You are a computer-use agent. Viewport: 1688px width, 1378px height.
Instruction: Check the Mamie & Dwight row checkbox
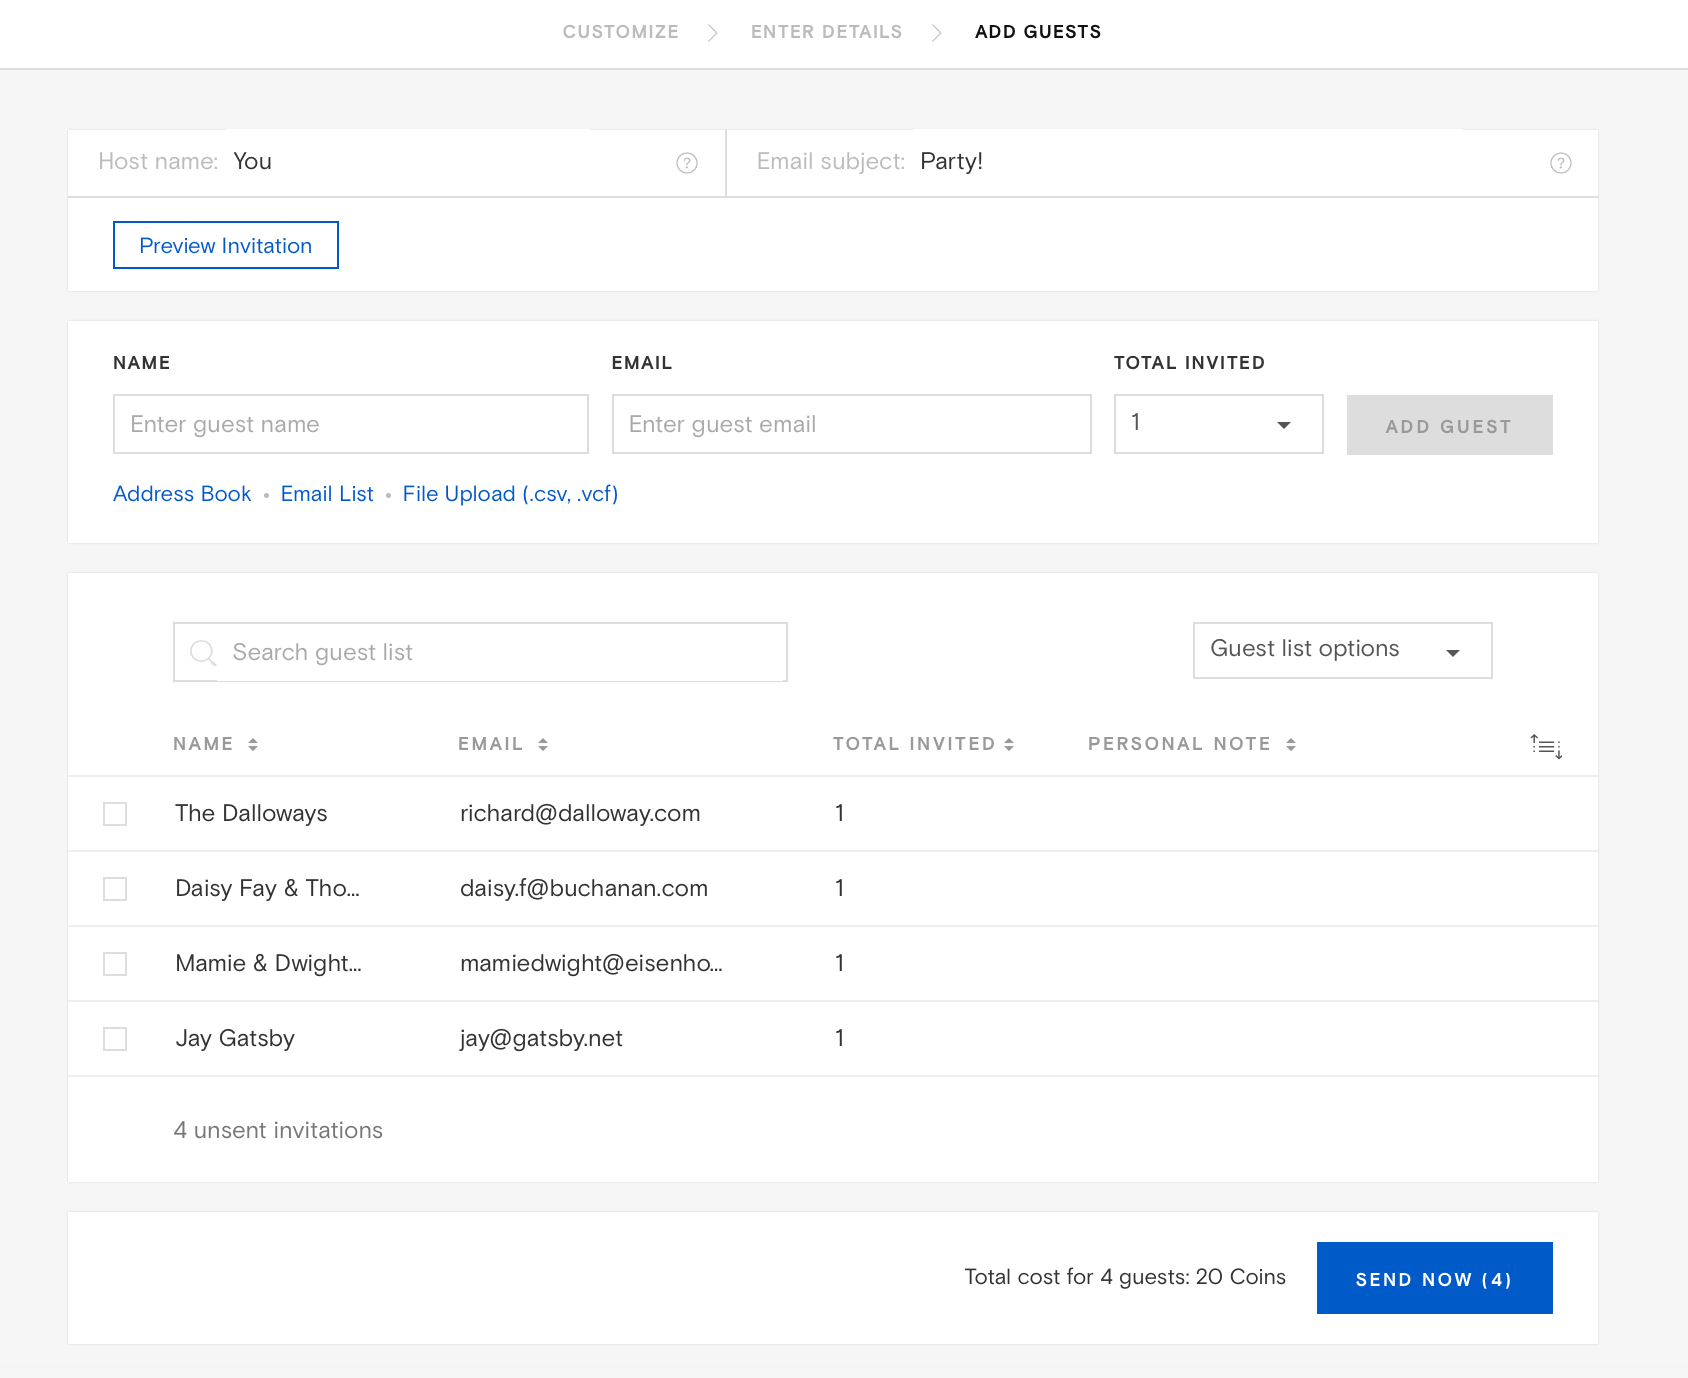tap(114, 963)
